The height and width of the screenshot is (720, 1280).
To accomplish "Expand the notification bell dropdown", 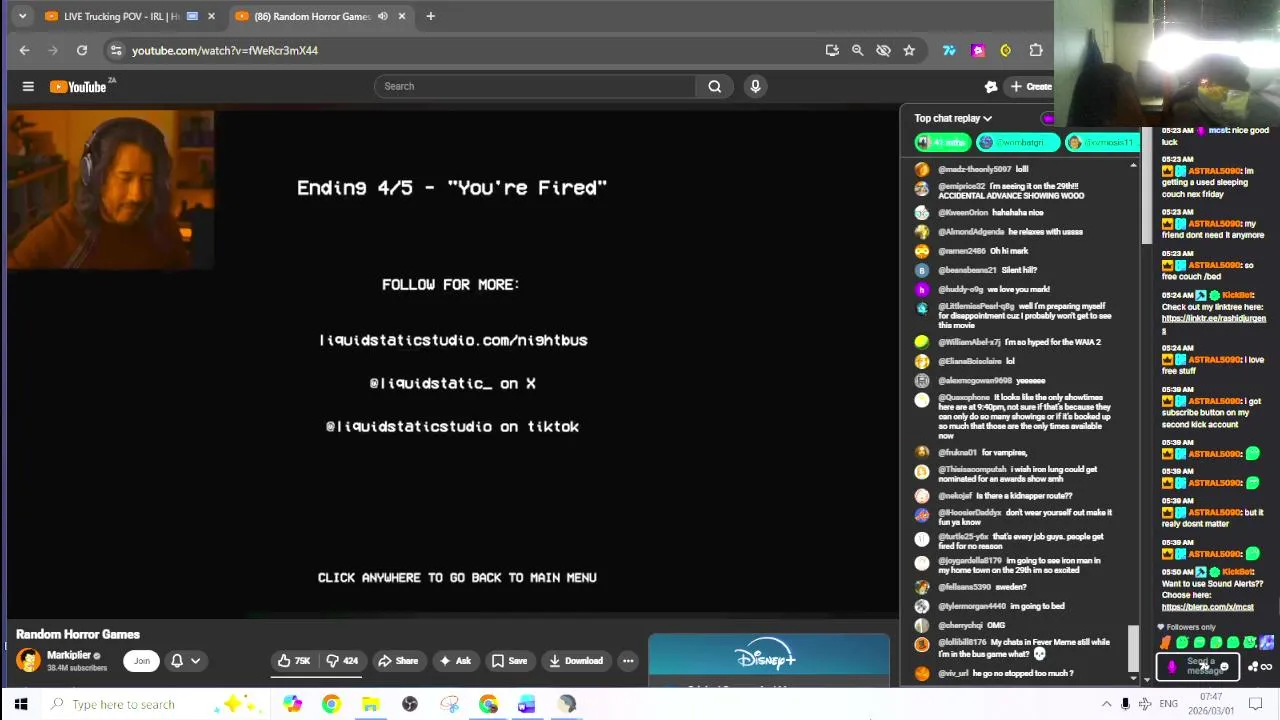I will pyautogui.click(x=186, y=661).
